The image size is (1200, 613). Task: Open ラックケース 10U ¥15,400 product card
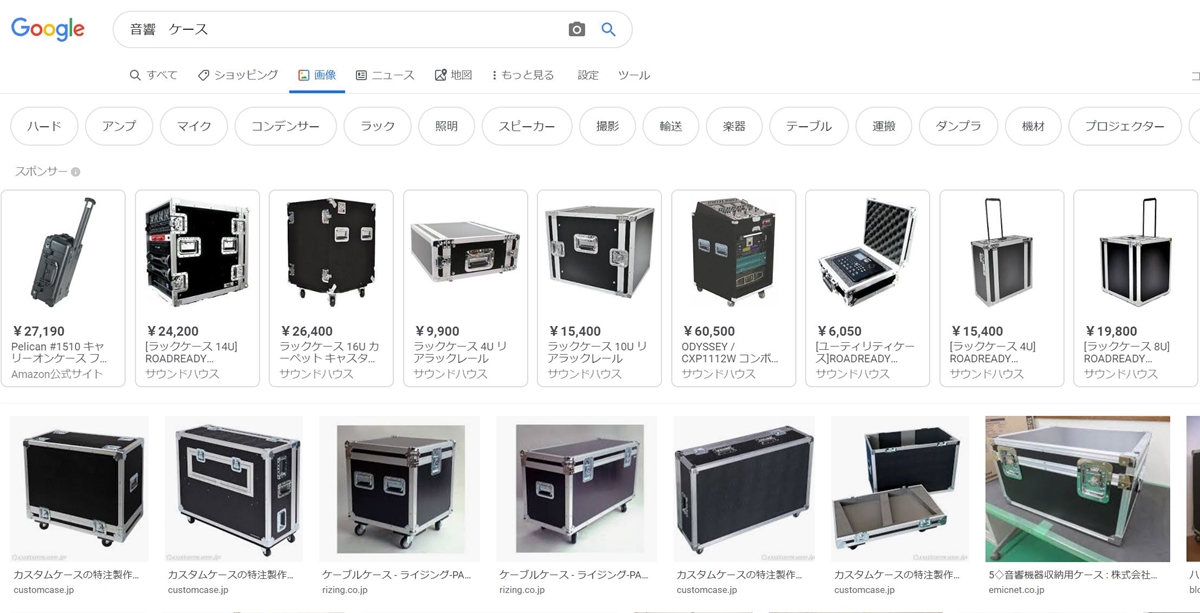point(599,288)
